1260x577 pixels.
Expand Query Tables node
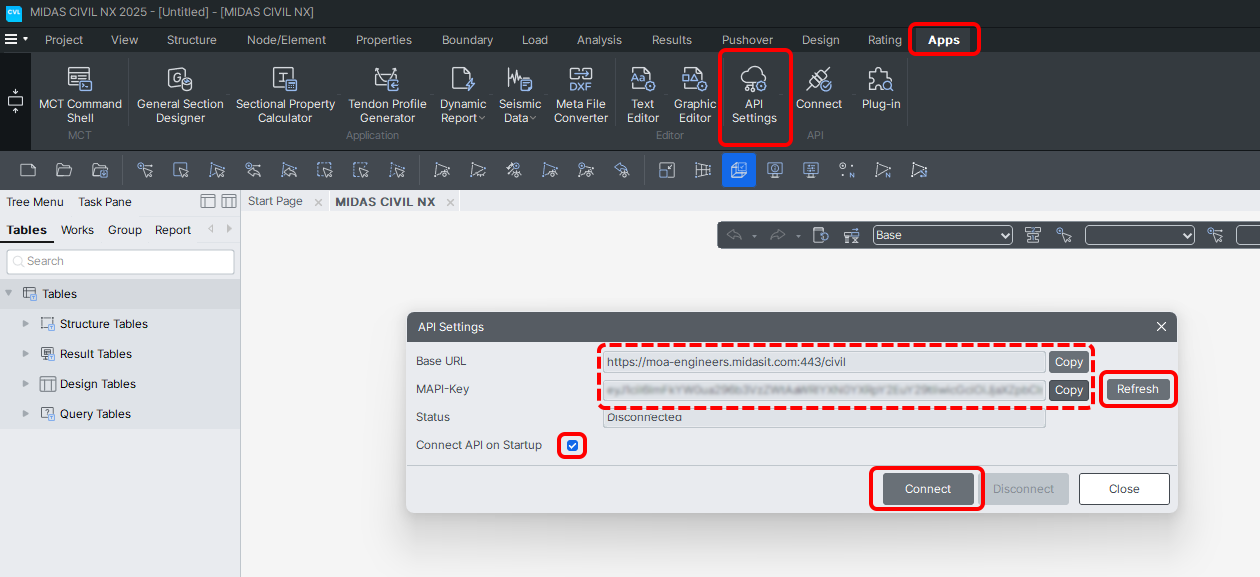point(26,413)
